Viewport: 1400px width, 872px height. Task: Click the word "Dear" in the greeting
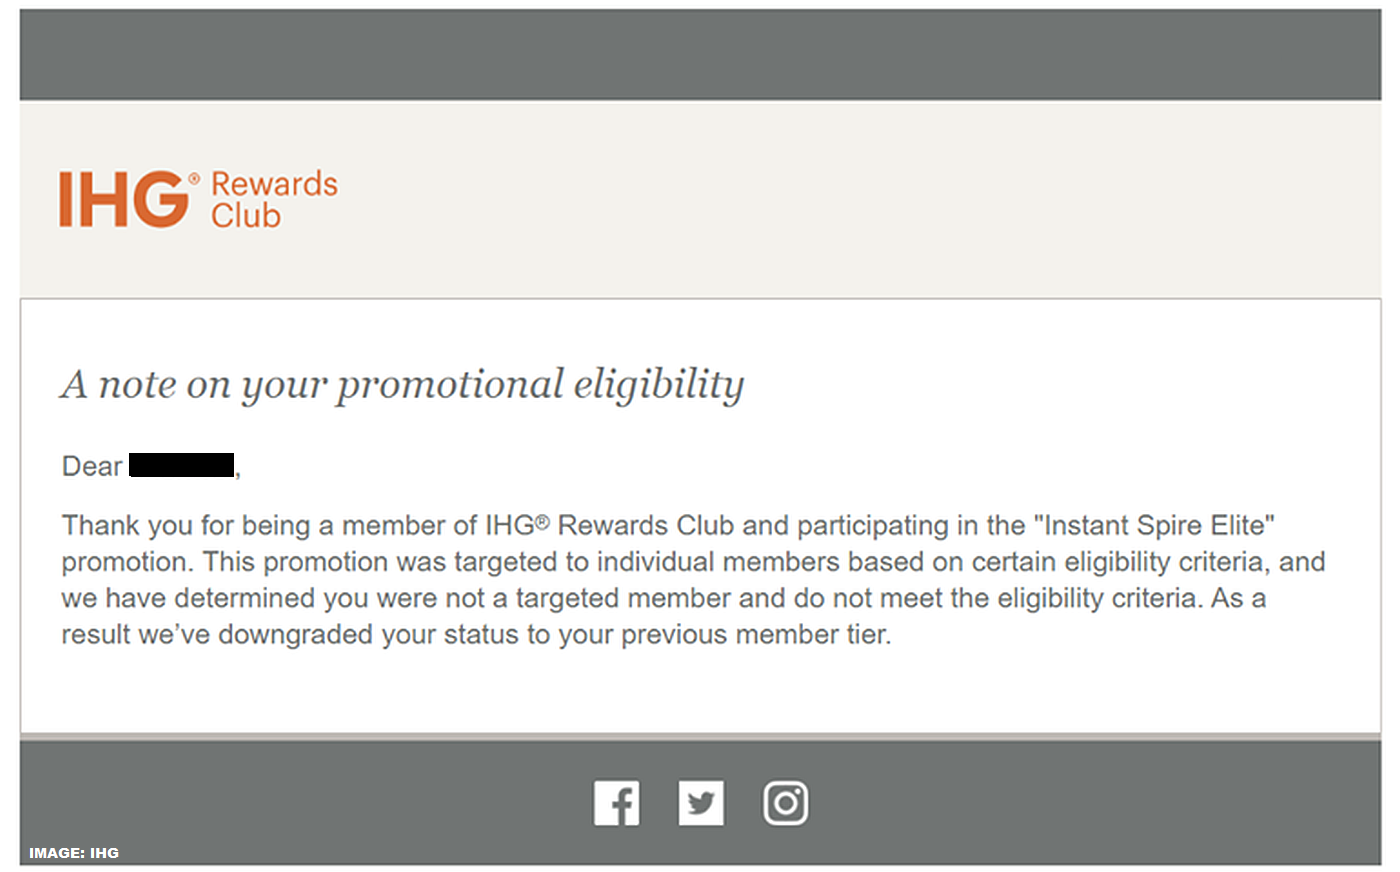[92, 467]
